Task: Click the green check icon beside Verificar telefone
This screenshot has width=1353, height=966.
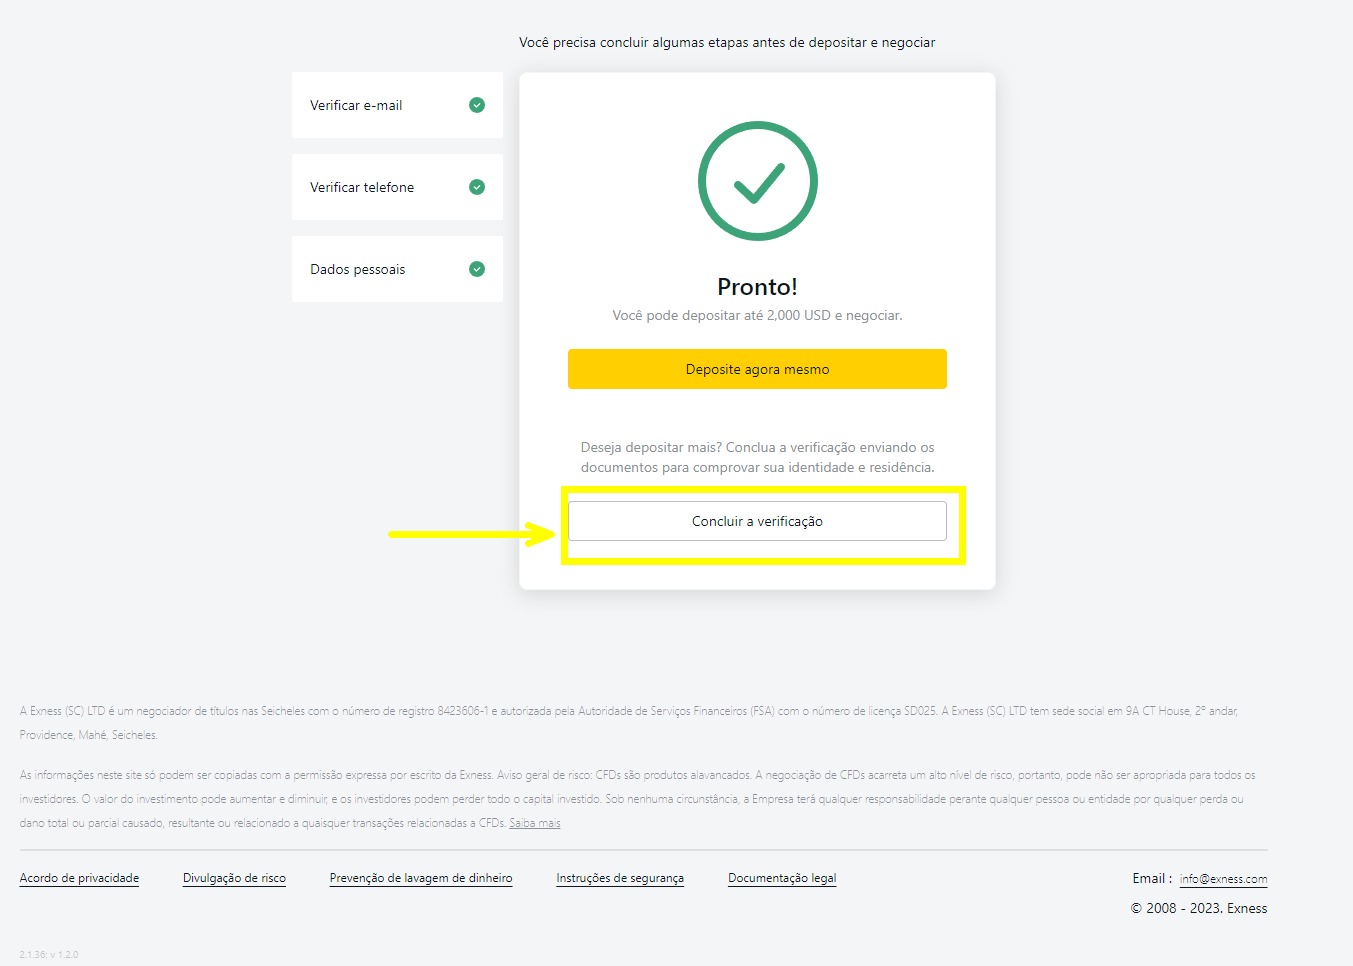Action: [x=477, y=187]
